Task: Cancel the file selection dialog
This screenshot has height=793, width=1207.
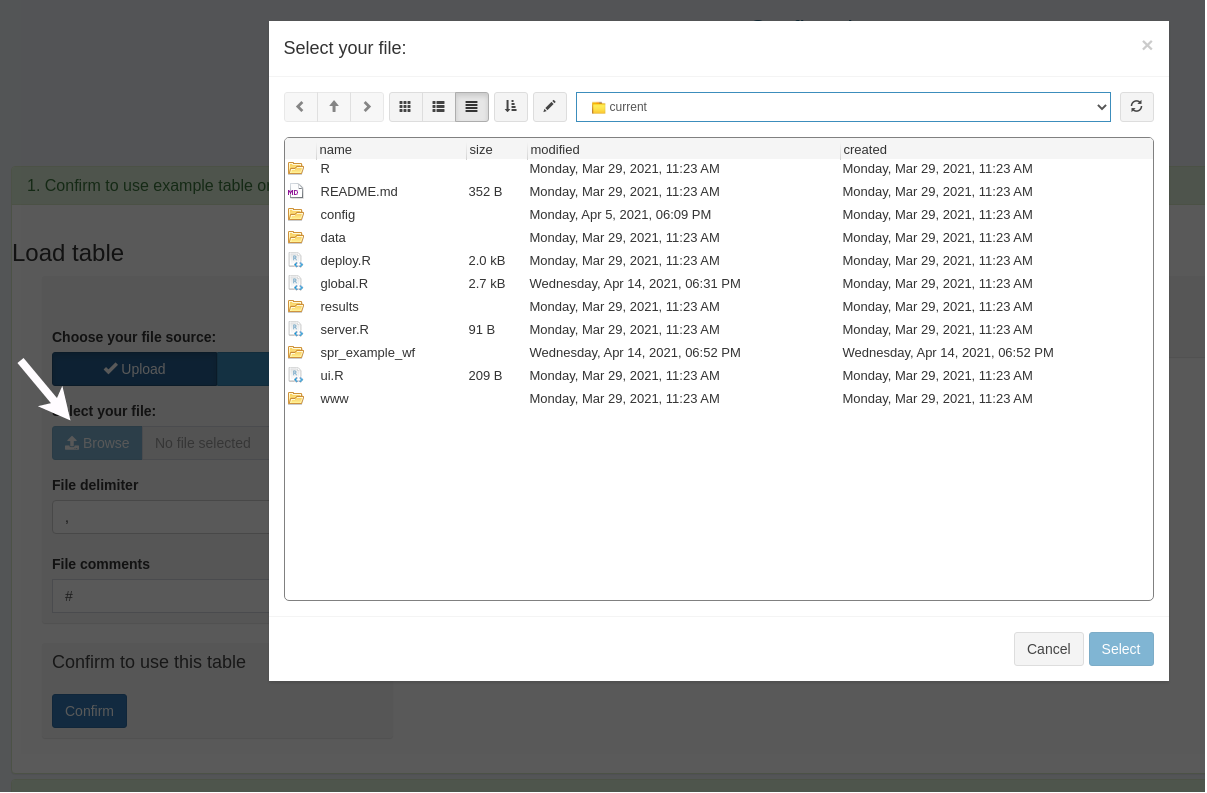Action: pos(1049,649)
